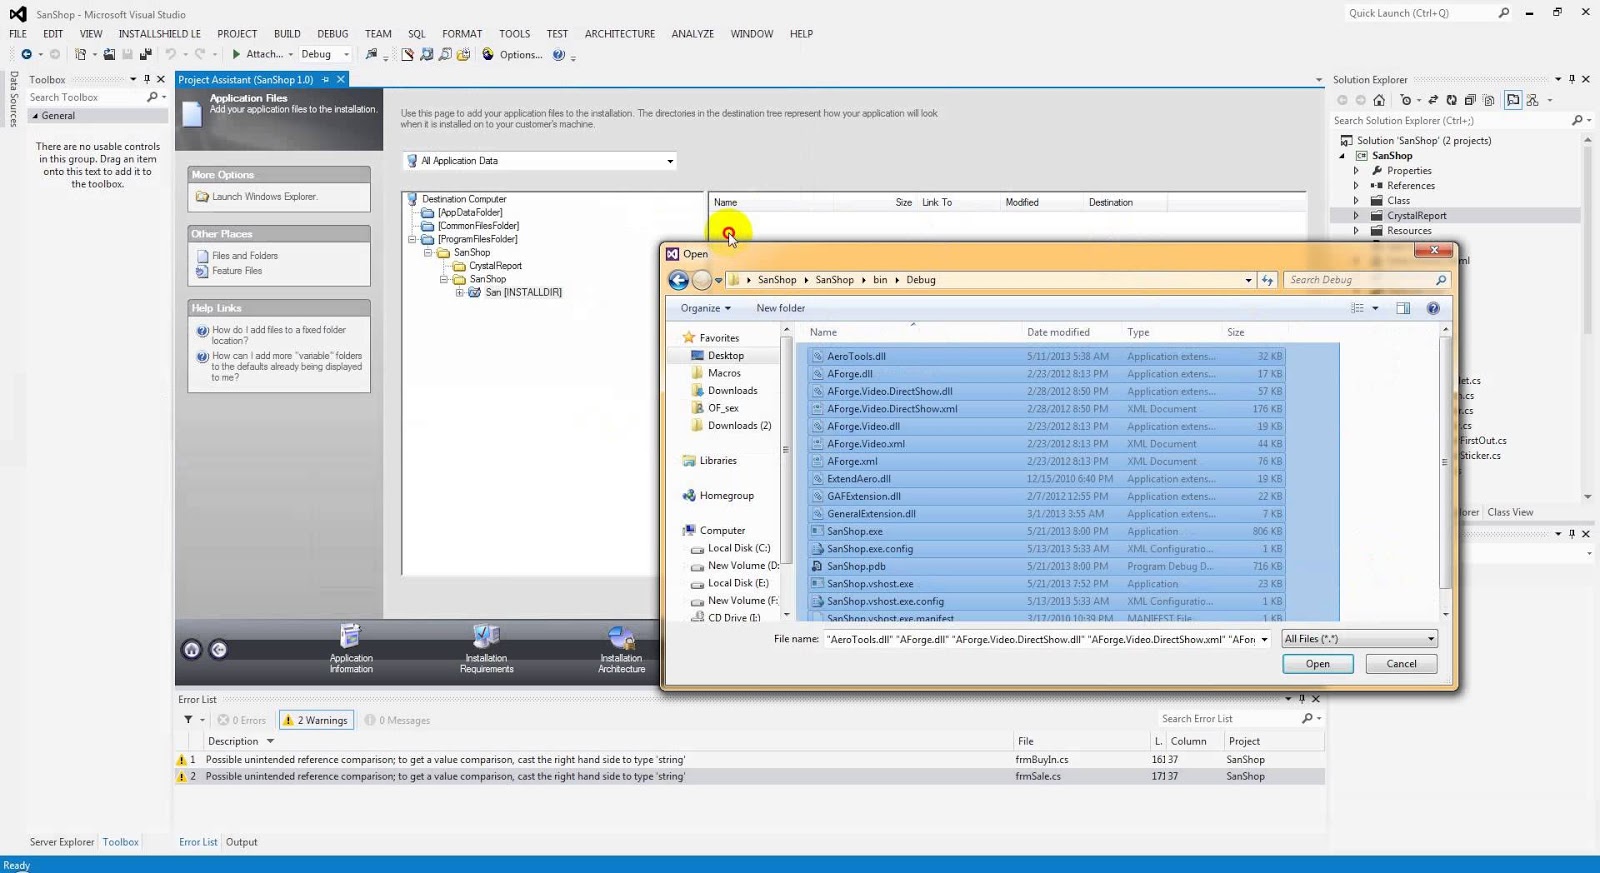Click the View Class Diagram icon

1532,100
